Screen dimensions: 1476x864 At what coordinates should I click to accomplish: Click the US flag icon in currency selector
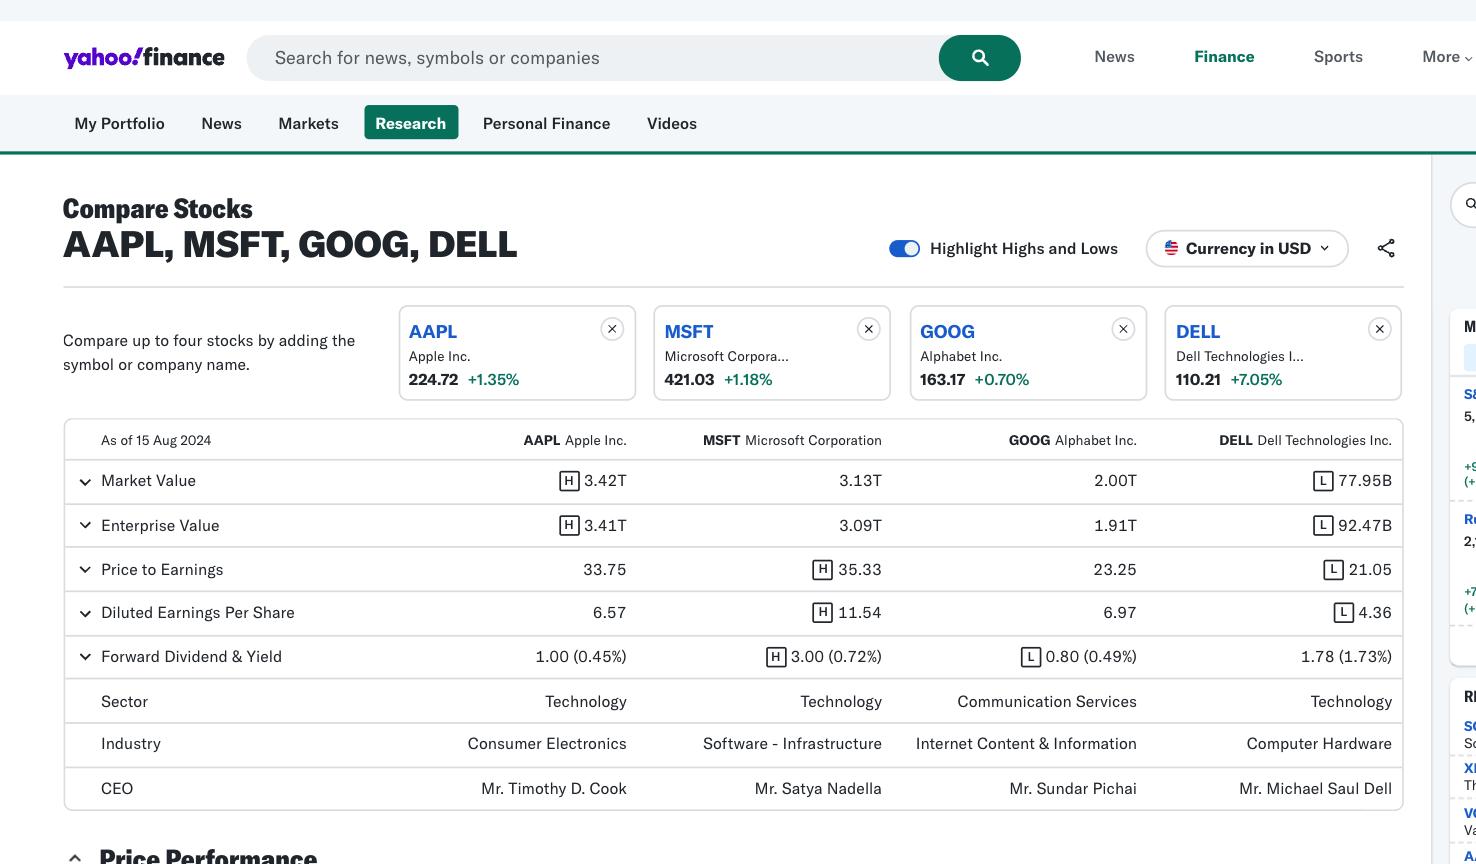point(1171,248)
